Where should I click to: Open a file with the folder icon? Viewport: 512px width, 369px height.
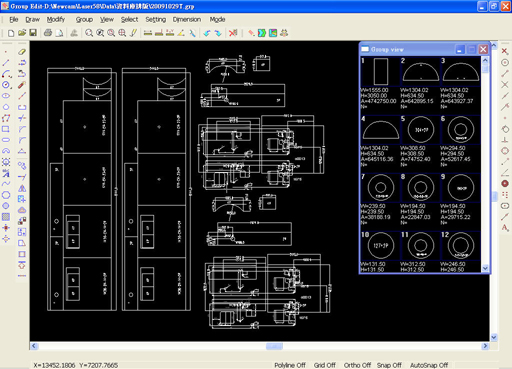22,33
